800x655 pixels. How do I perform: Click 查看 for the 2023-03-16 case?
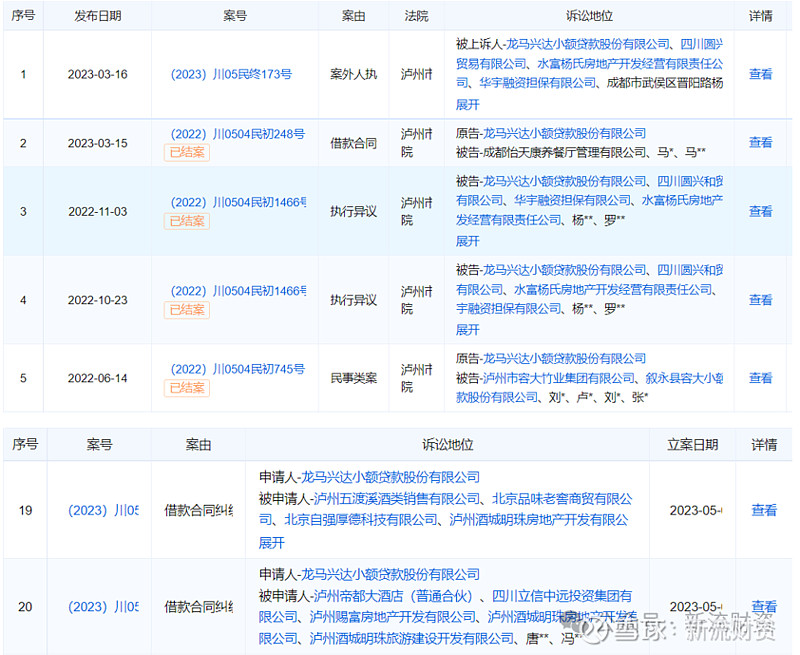point(760,74)
